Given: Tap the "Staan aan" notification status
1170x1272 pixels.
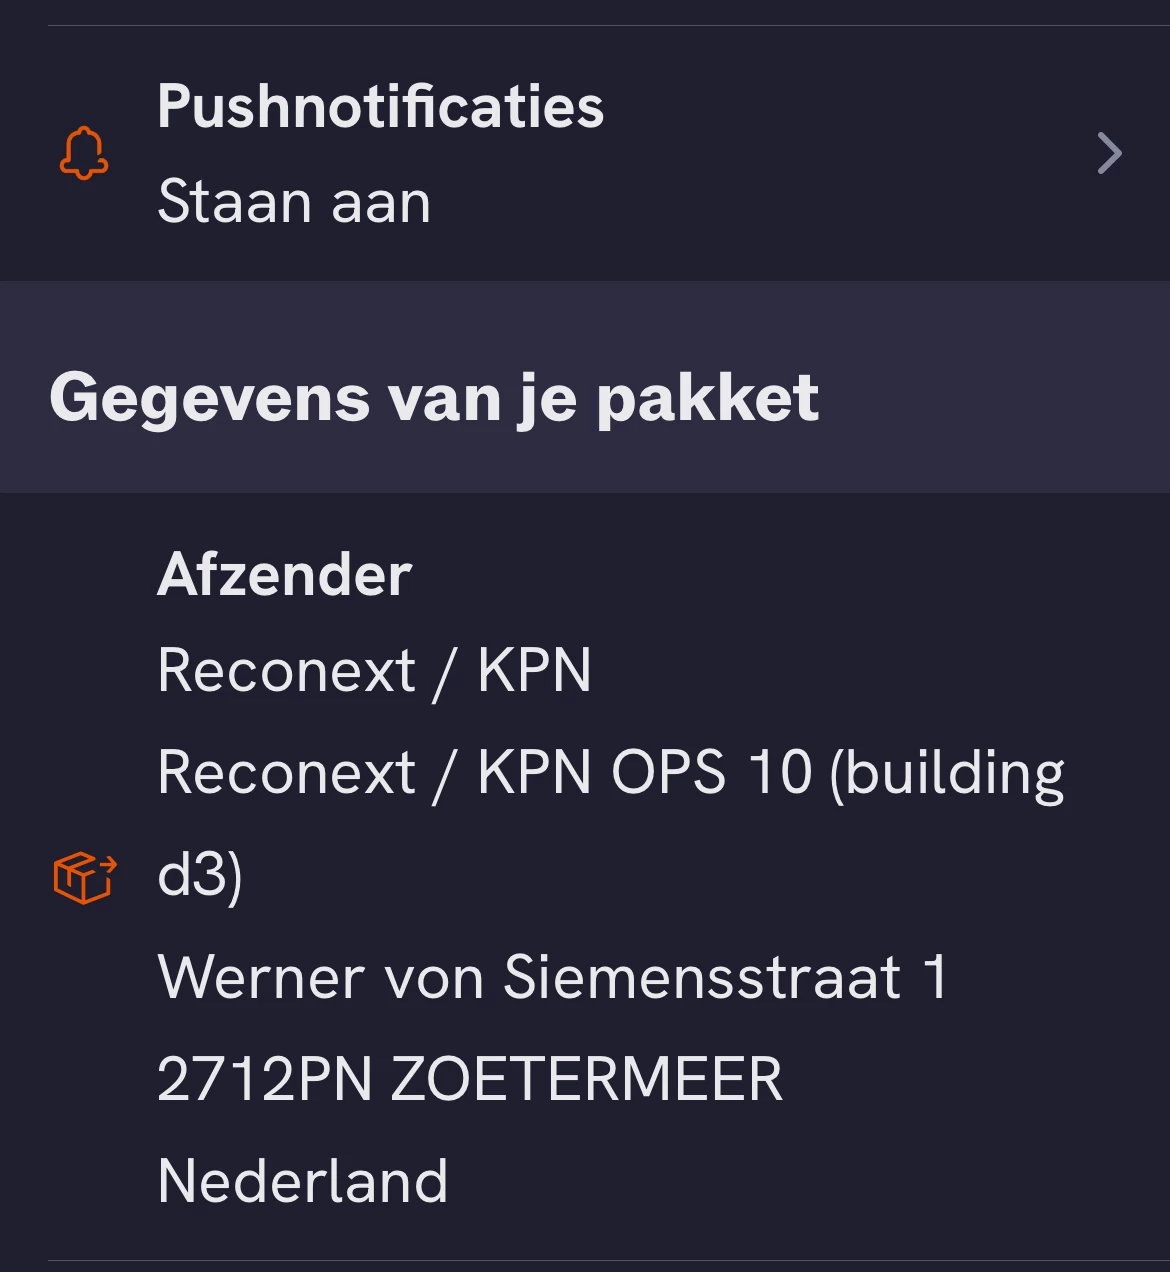Looking at the screenshot, I should 294,201.
